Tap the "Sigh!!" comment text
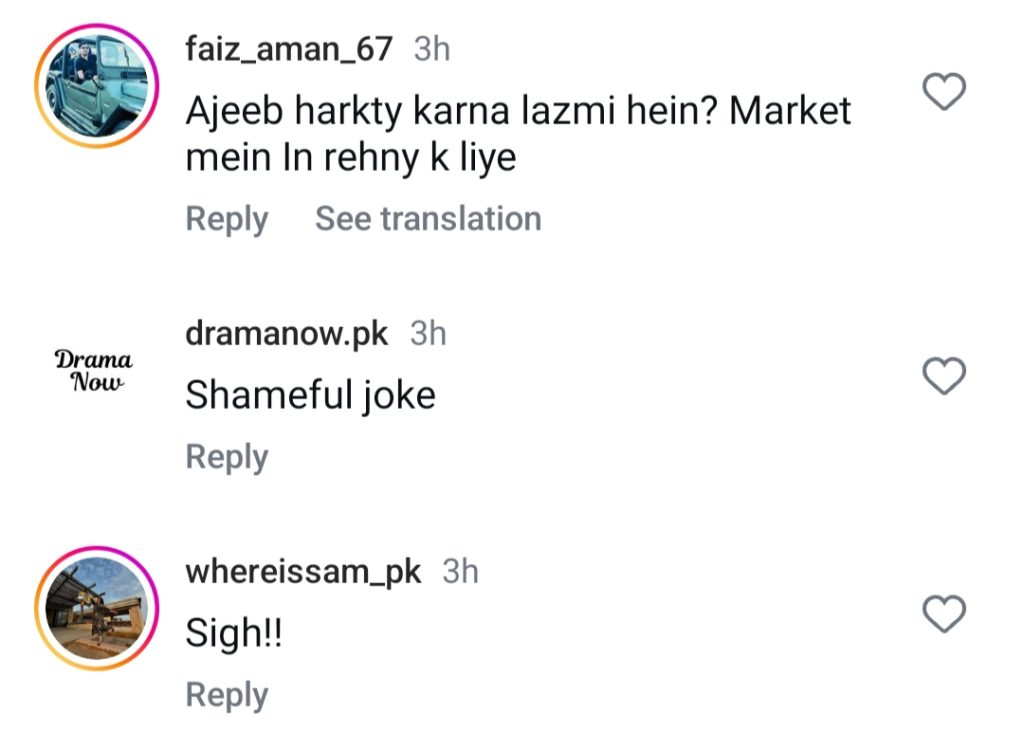Screen dimensions: 1024x732 tap(234, 634)
